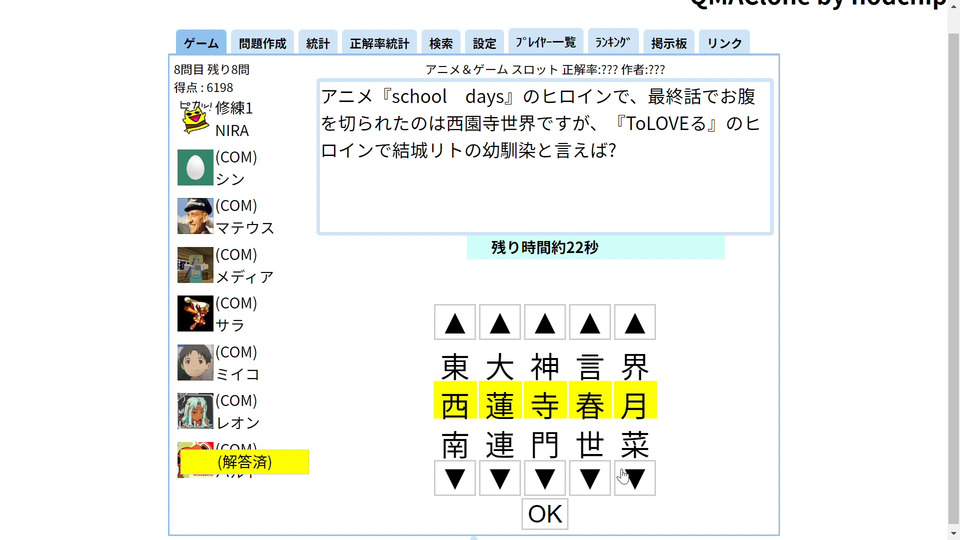
Task: Click シン's egg avatar
Action: [195, 167]
